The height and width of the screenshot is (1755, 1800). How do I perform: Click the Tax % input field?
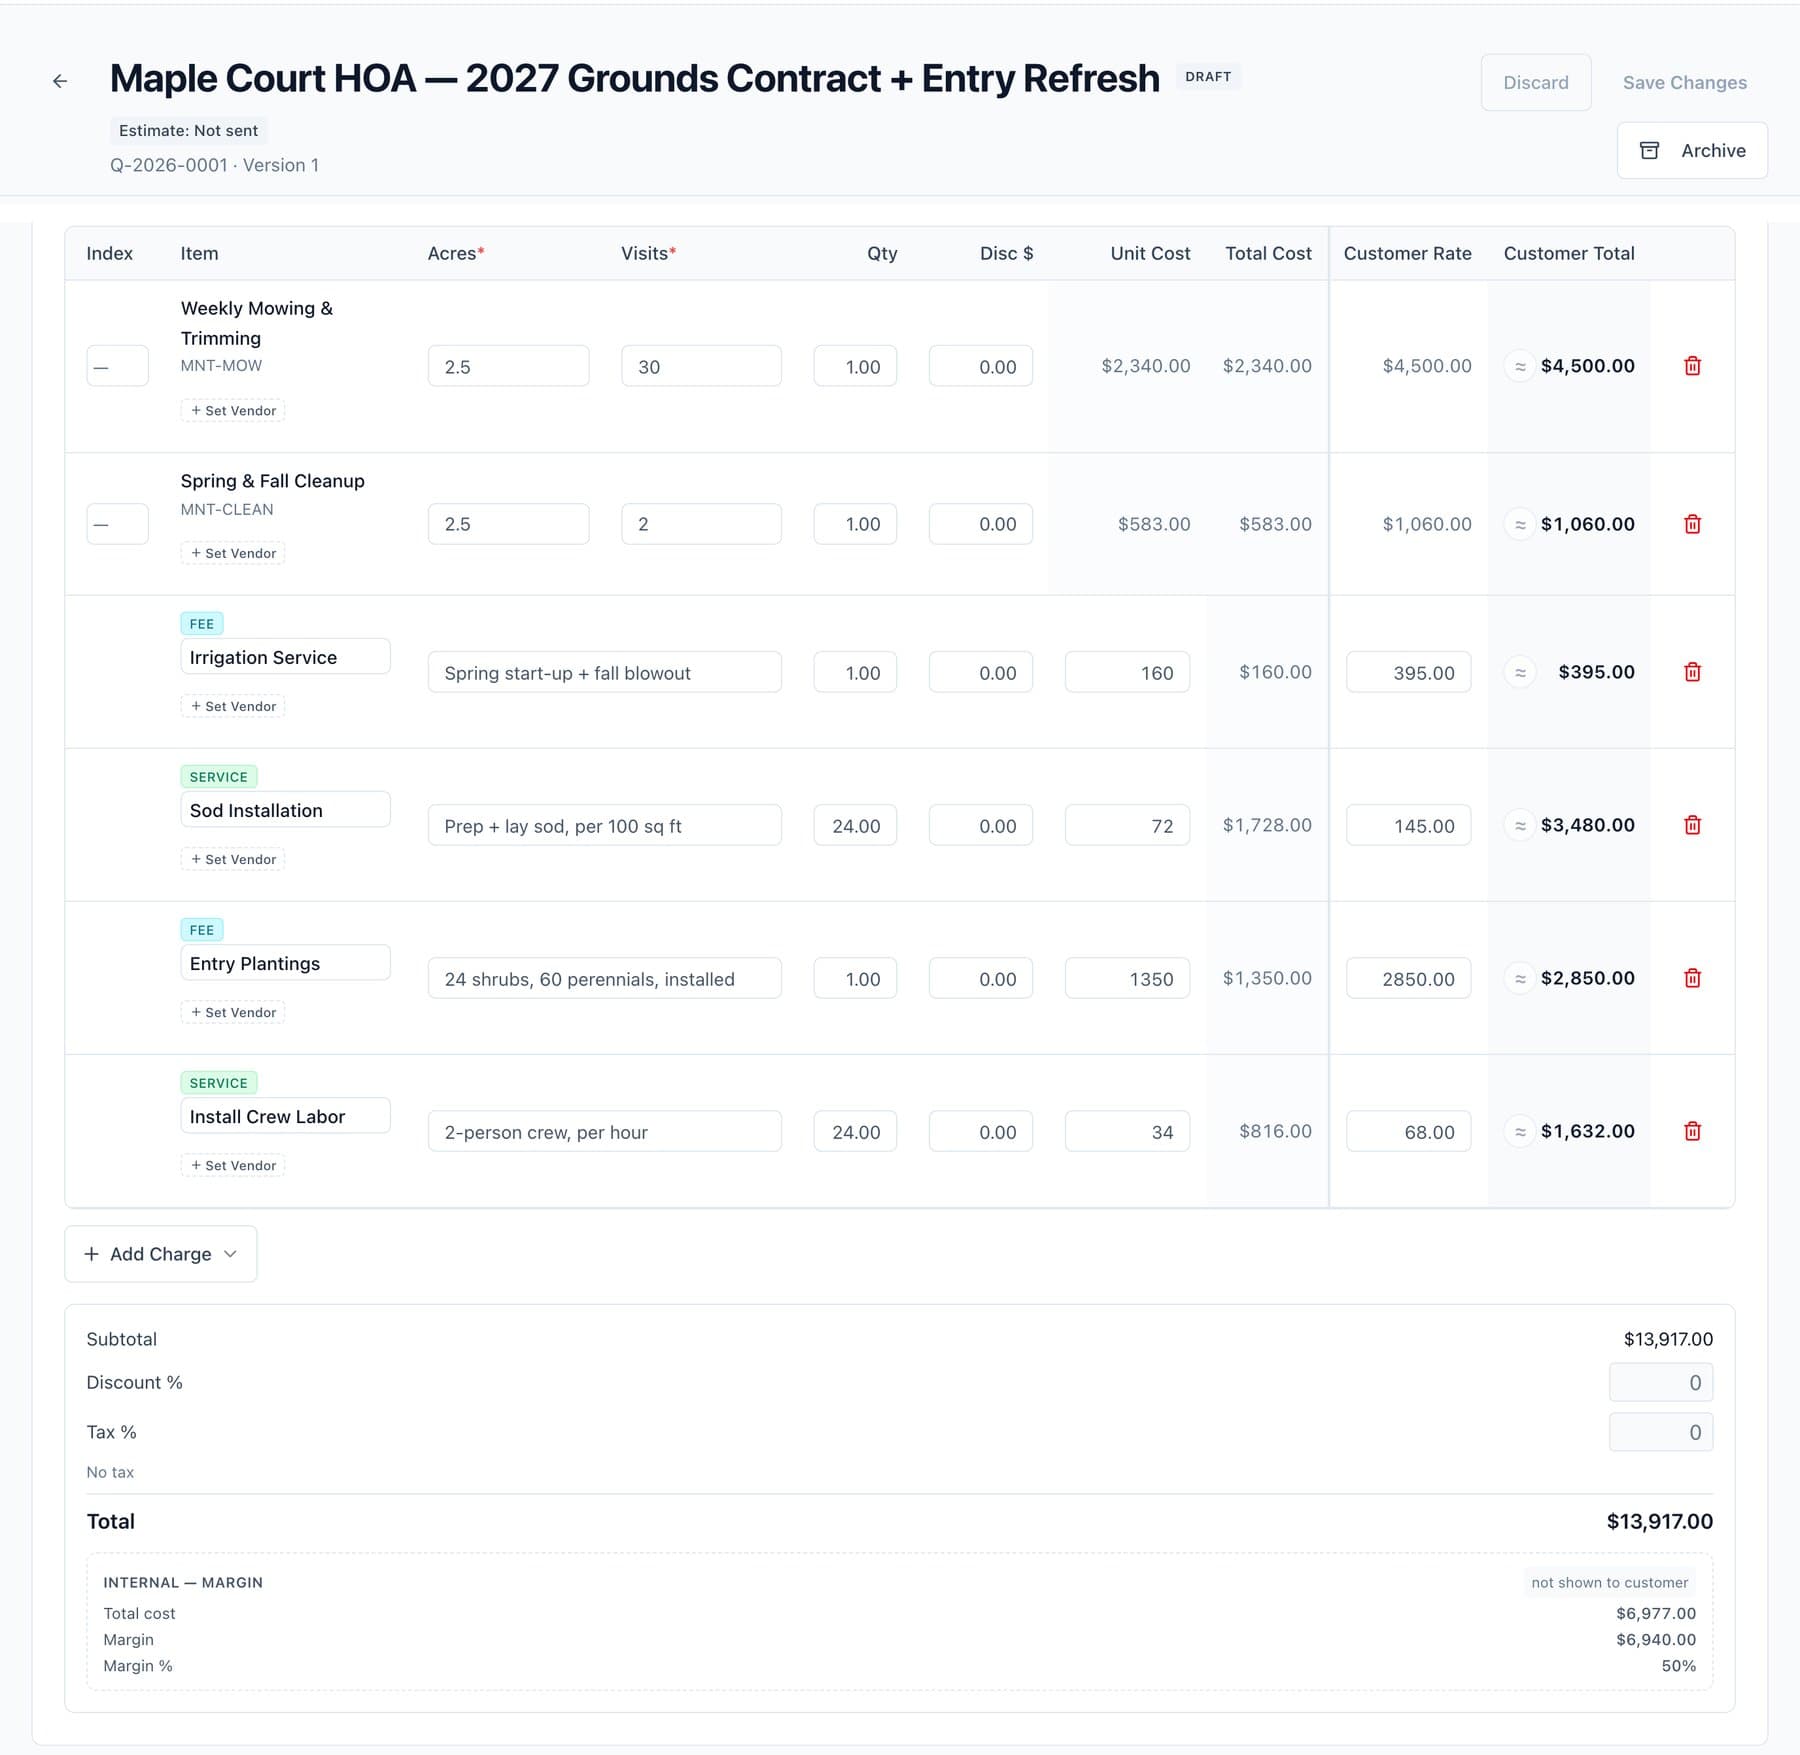[1660, 1432]
